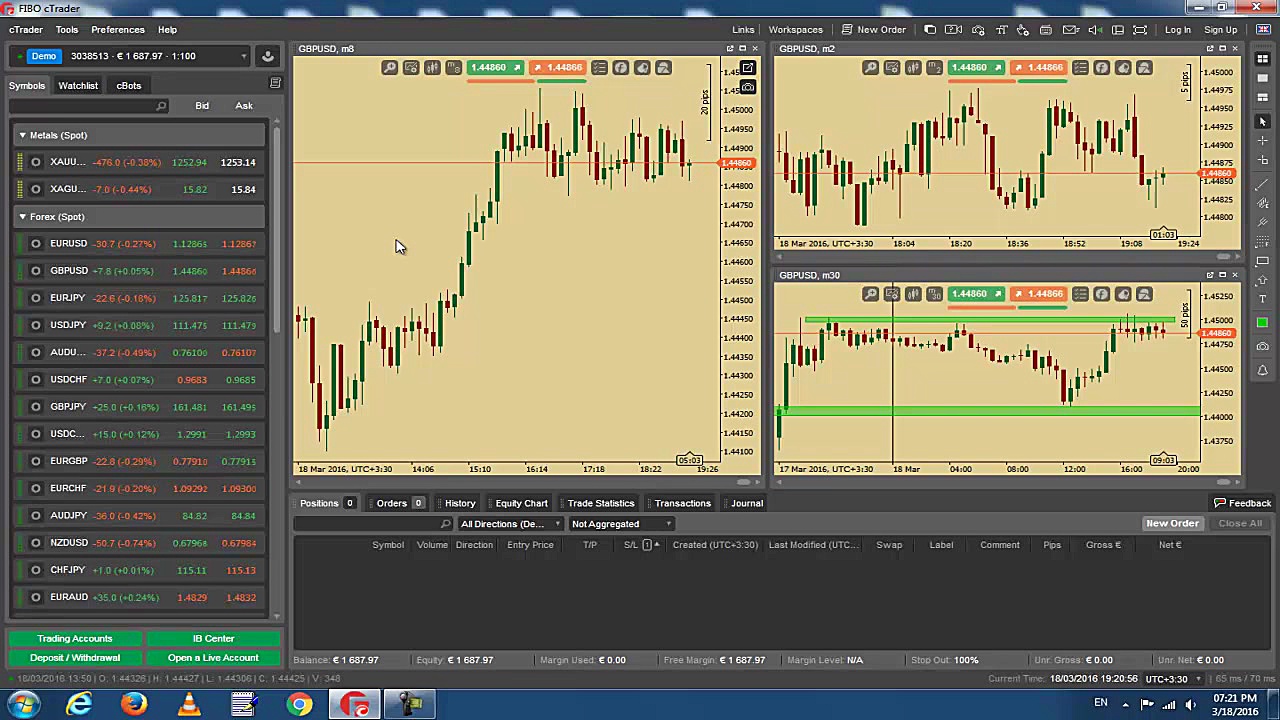Screen dimensions: 1280x720
Task: Open the All Directions filter dropdown
Action: pyautogui.click(x=510, y=524)
